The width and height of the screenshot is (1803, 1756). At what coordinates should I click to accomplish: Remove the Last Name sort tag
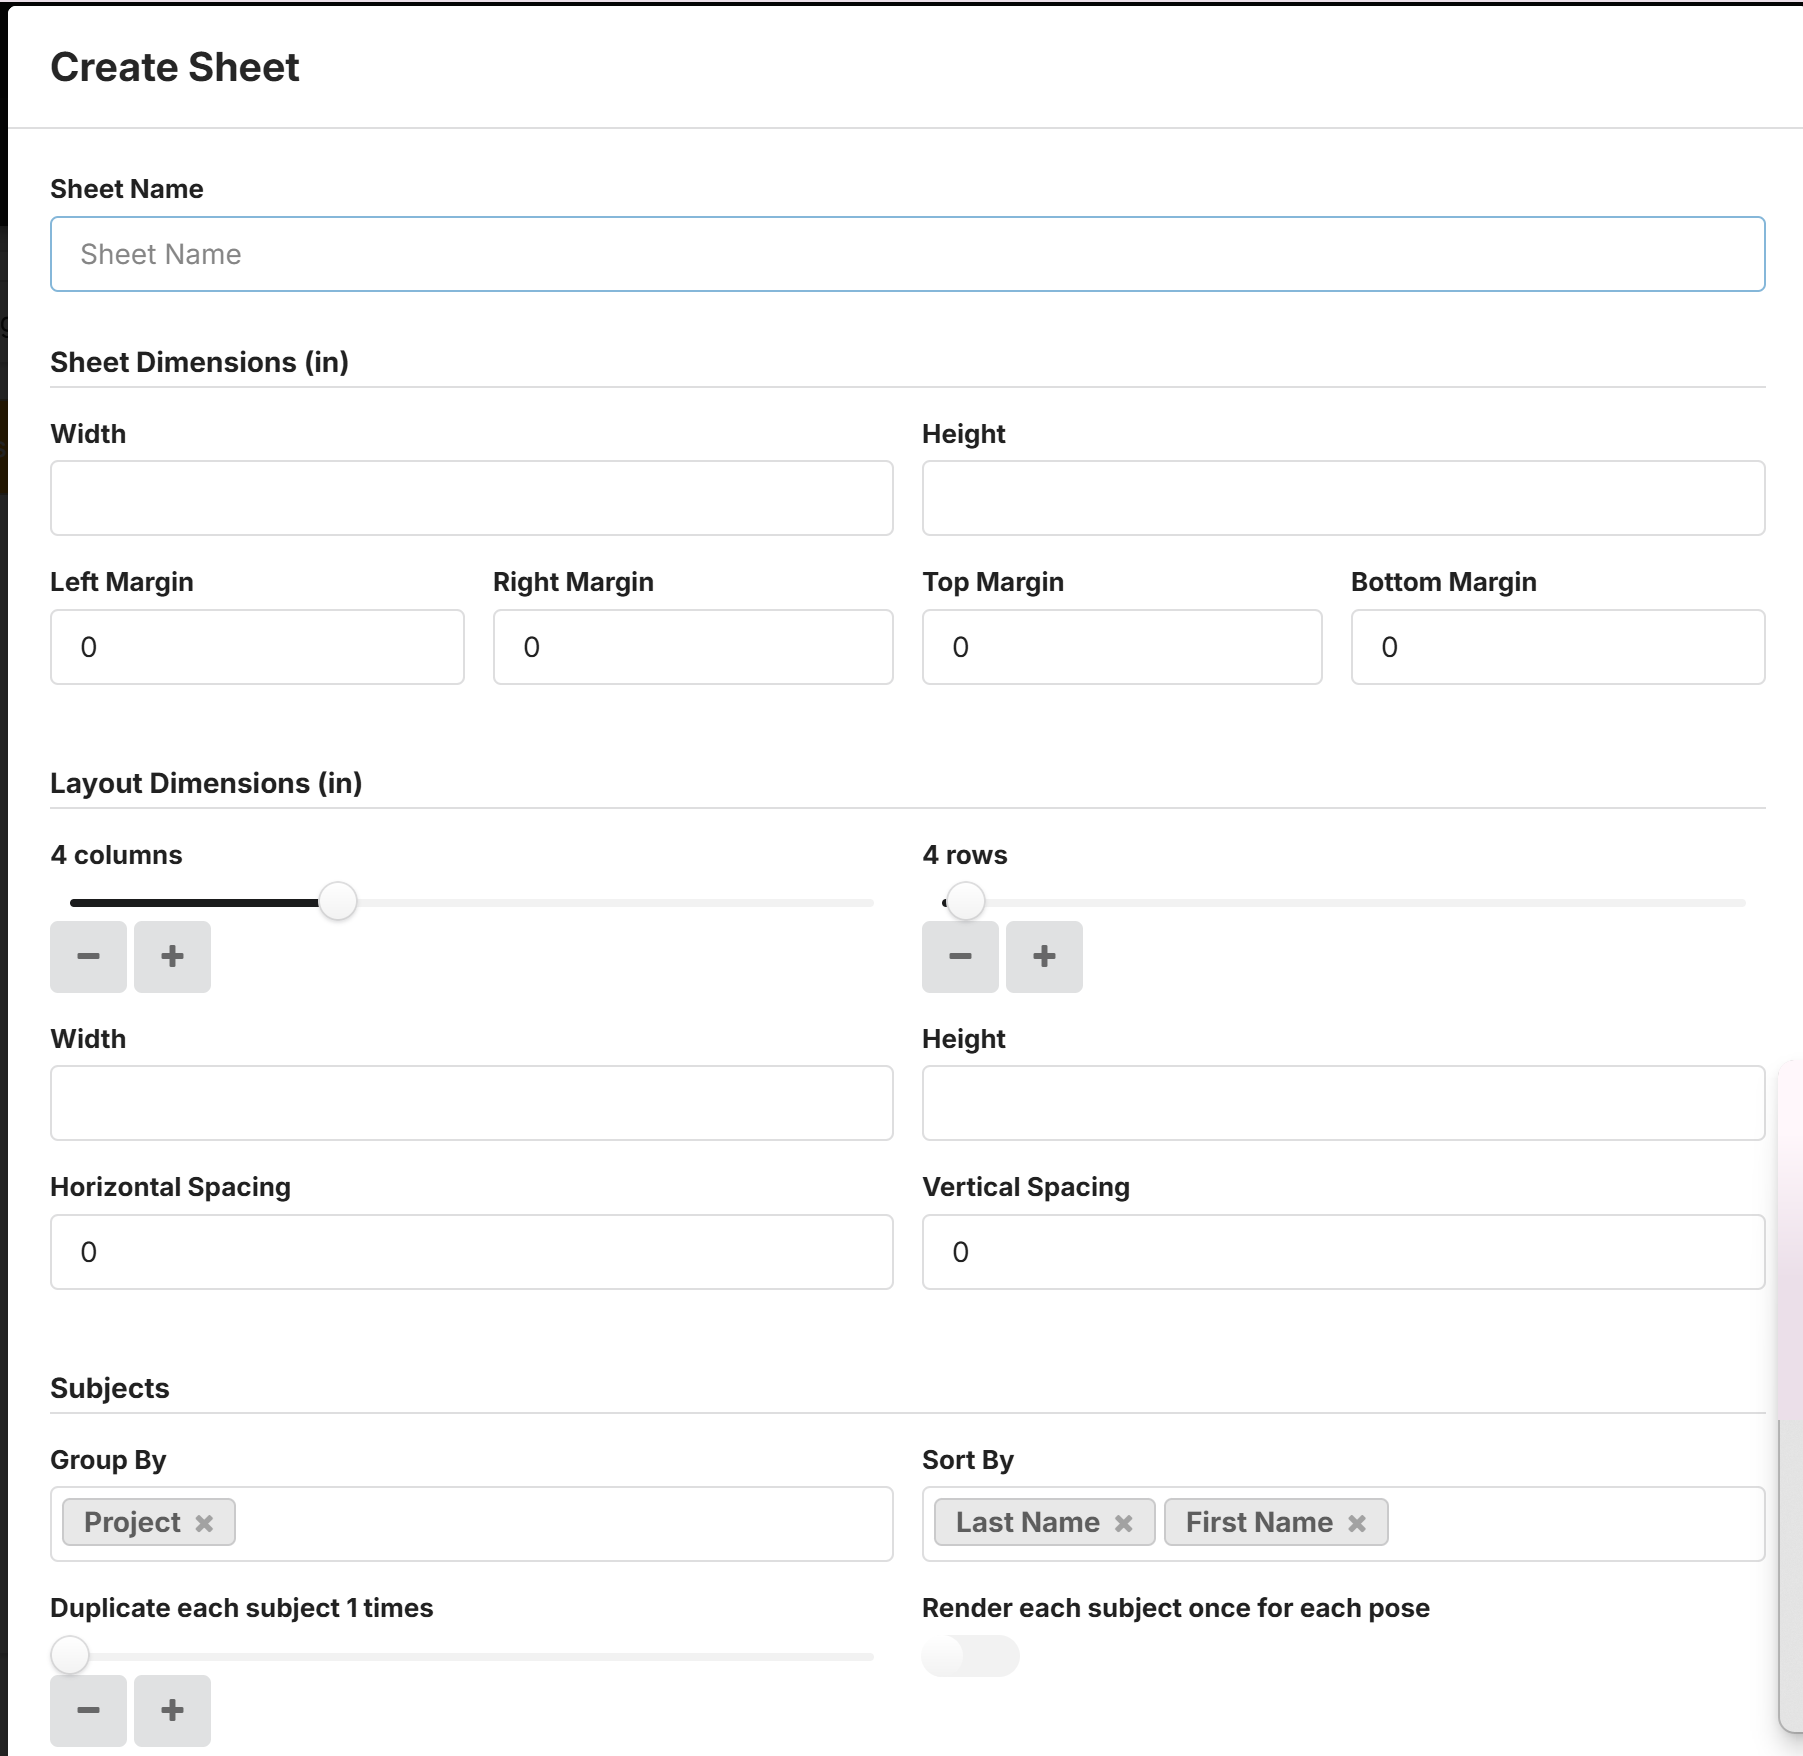coord(1123,1523)
